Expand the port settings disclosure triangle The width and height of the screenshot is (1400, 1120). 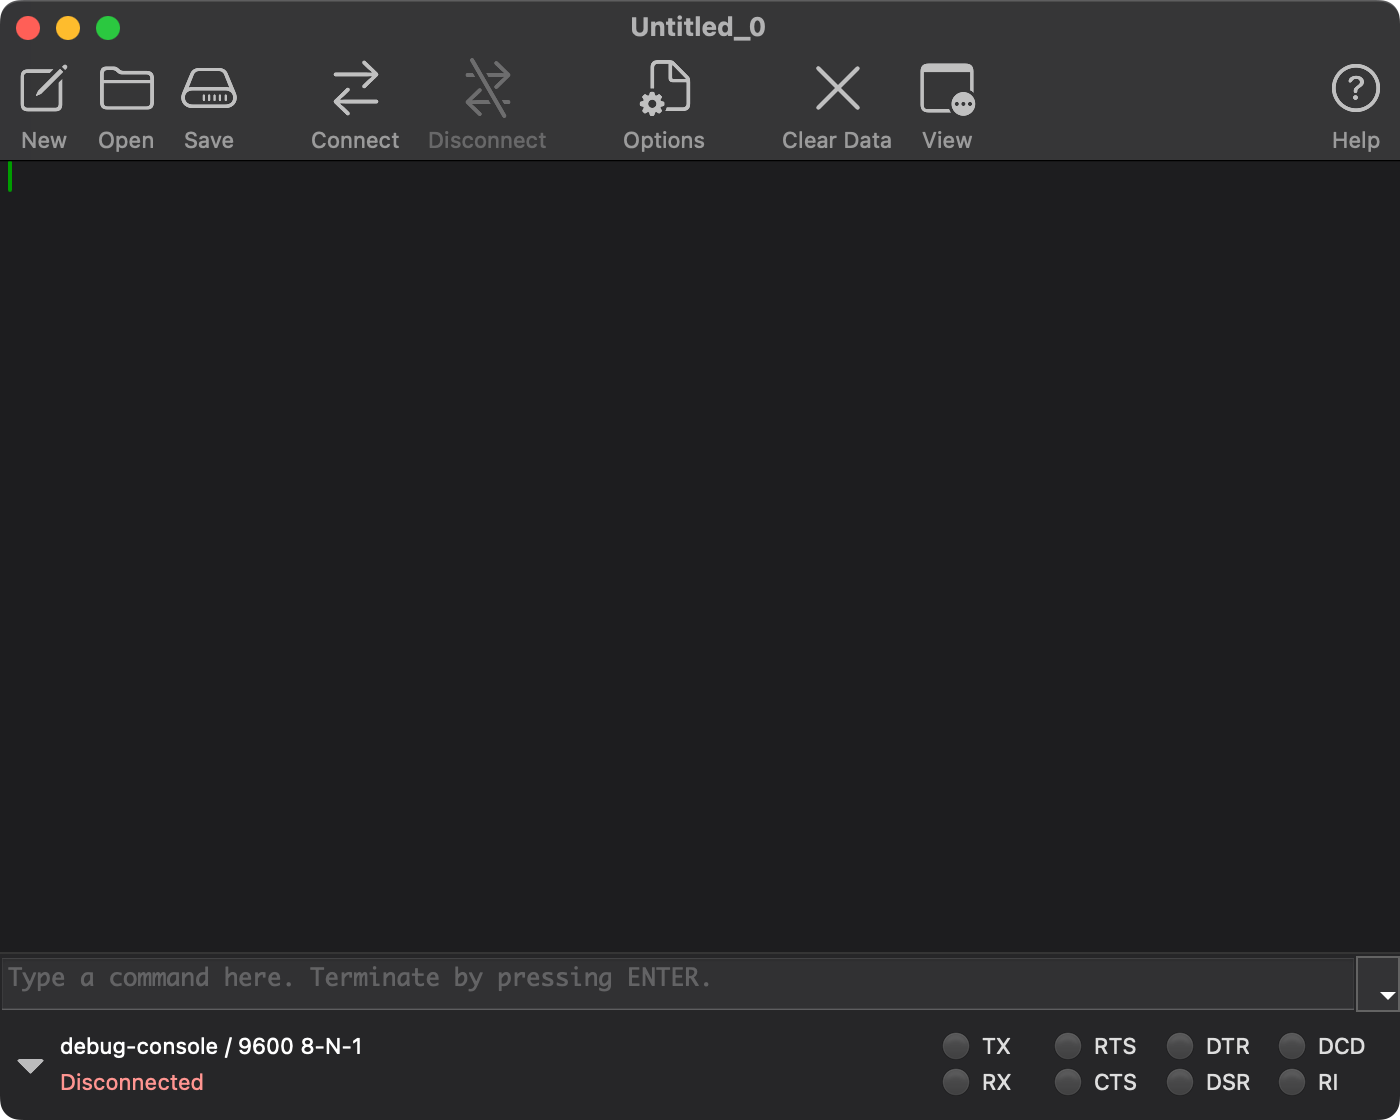[31, 1066]
